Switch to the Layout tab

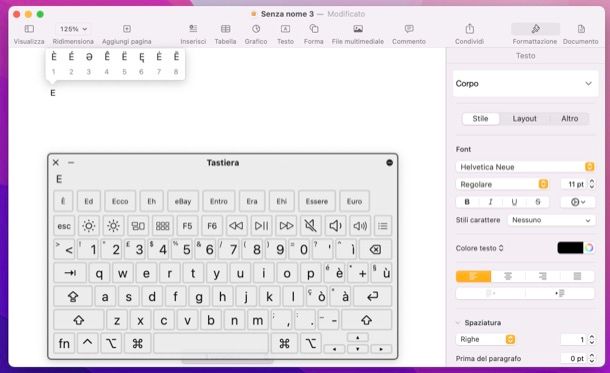point(524,119)
